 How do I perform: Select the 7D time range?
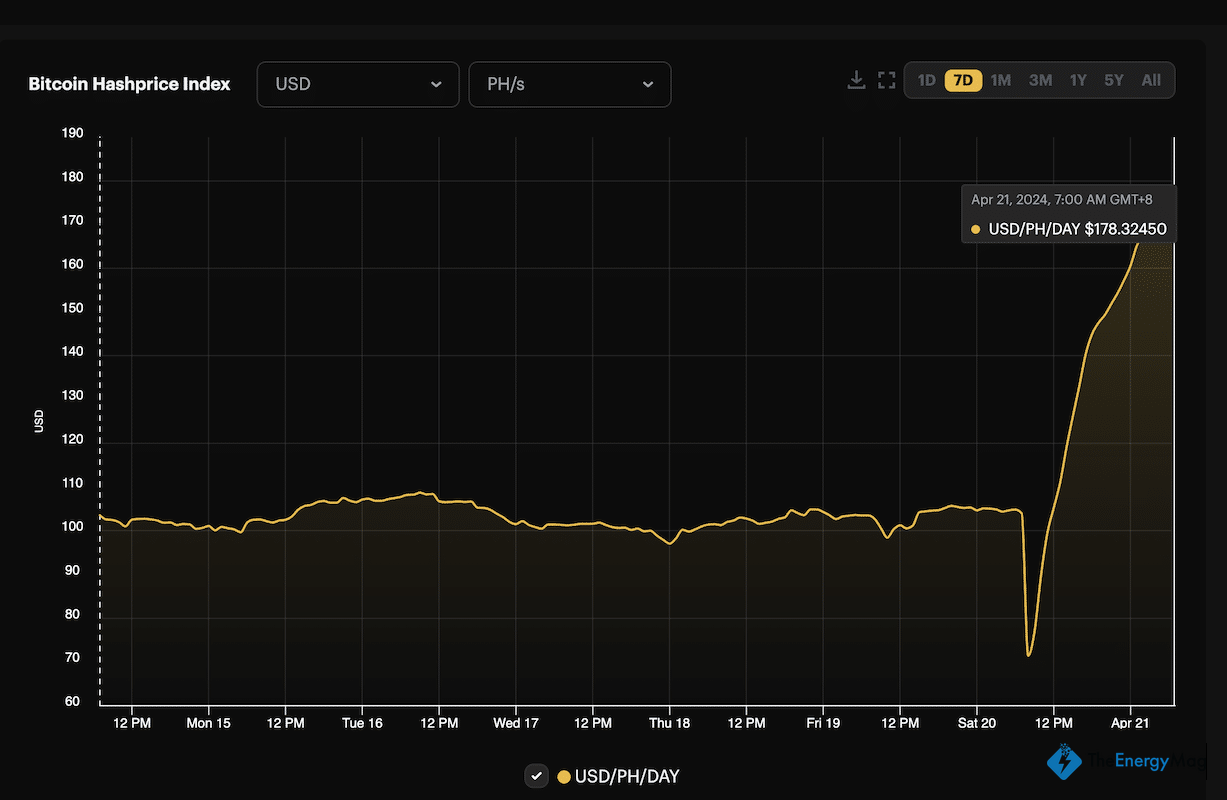click(x=963, y=80)
